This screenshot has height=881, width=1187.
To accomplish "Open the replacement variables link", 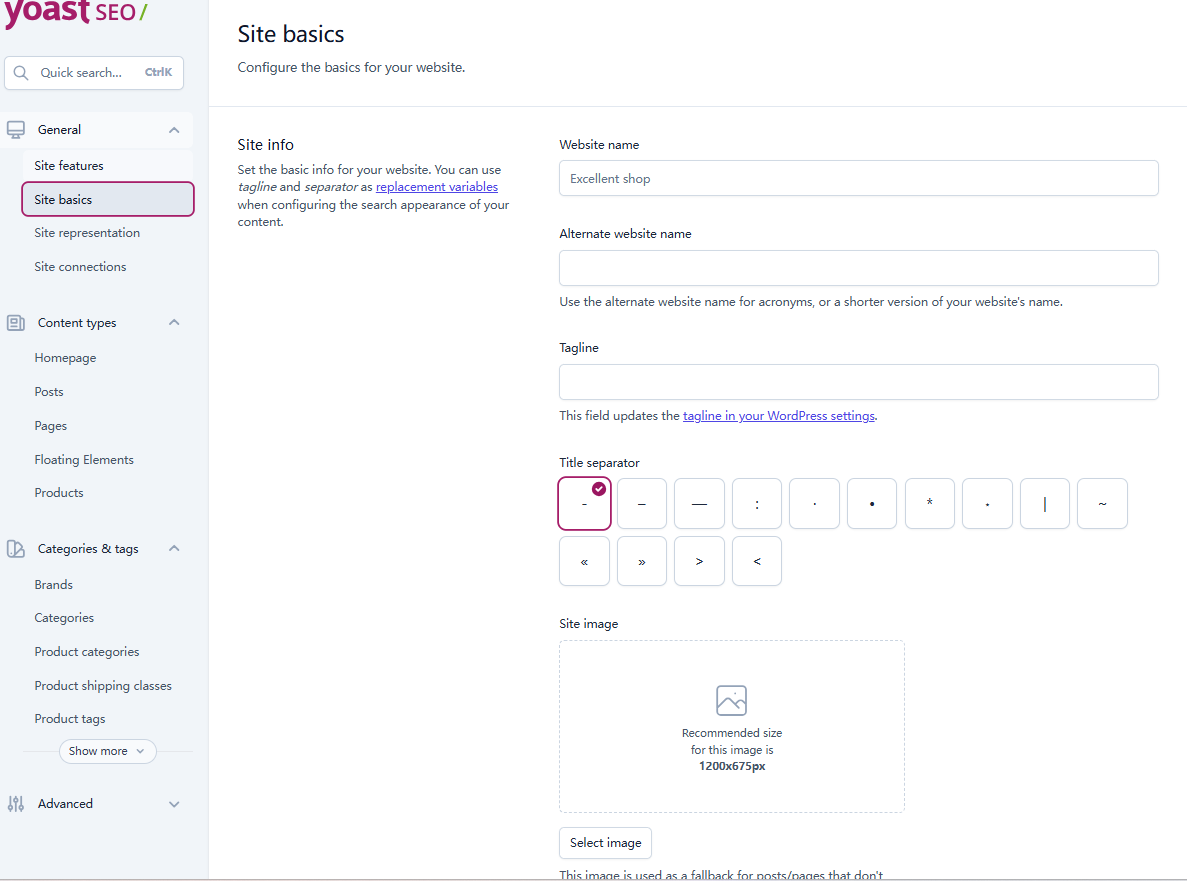I will point(436,187).
